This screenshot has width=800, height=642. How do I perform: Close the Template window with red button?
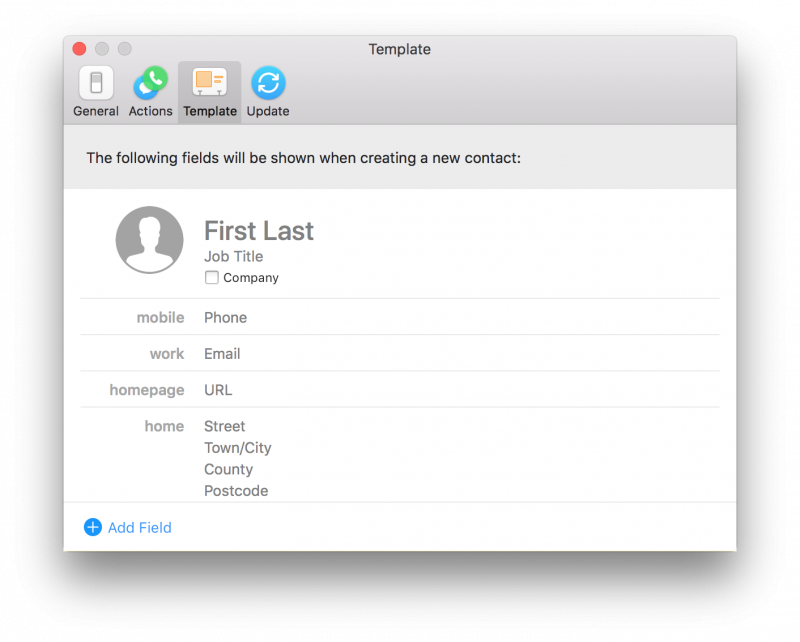[80, 48]
